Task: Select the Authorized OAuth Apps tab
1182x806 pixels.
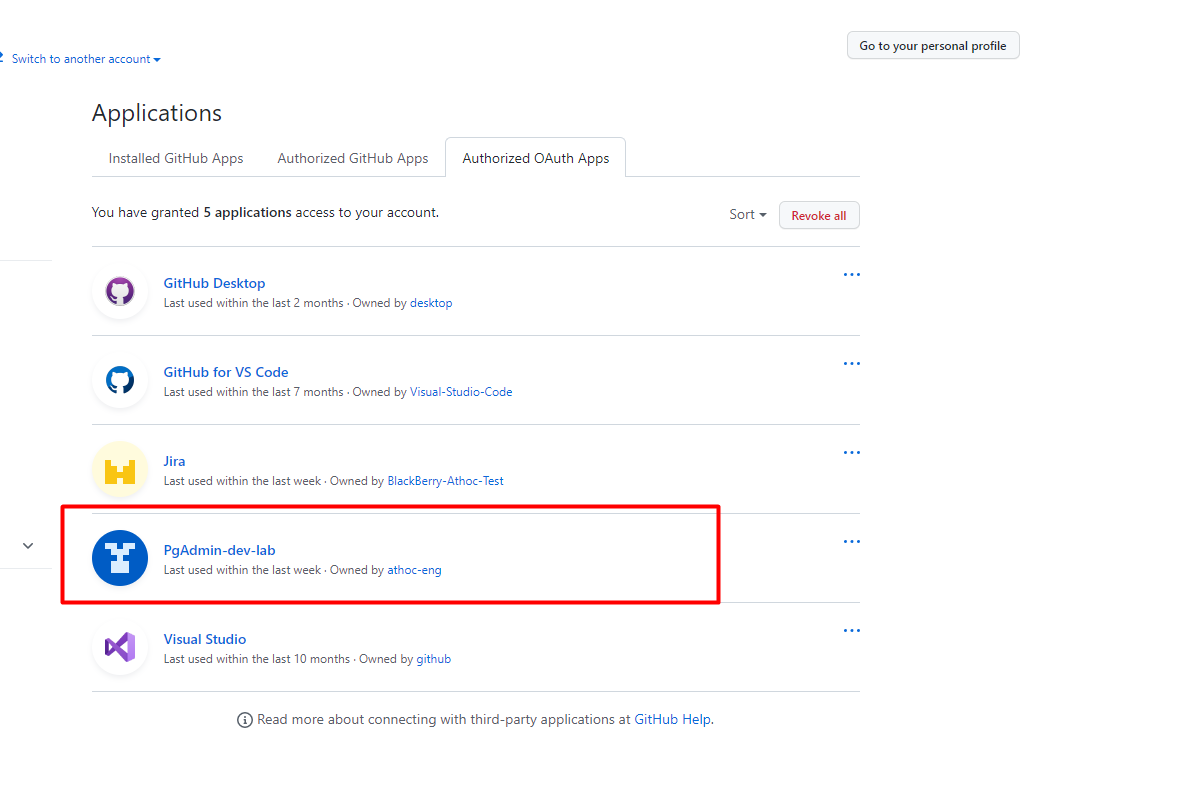Action: [x=535, y=158]
